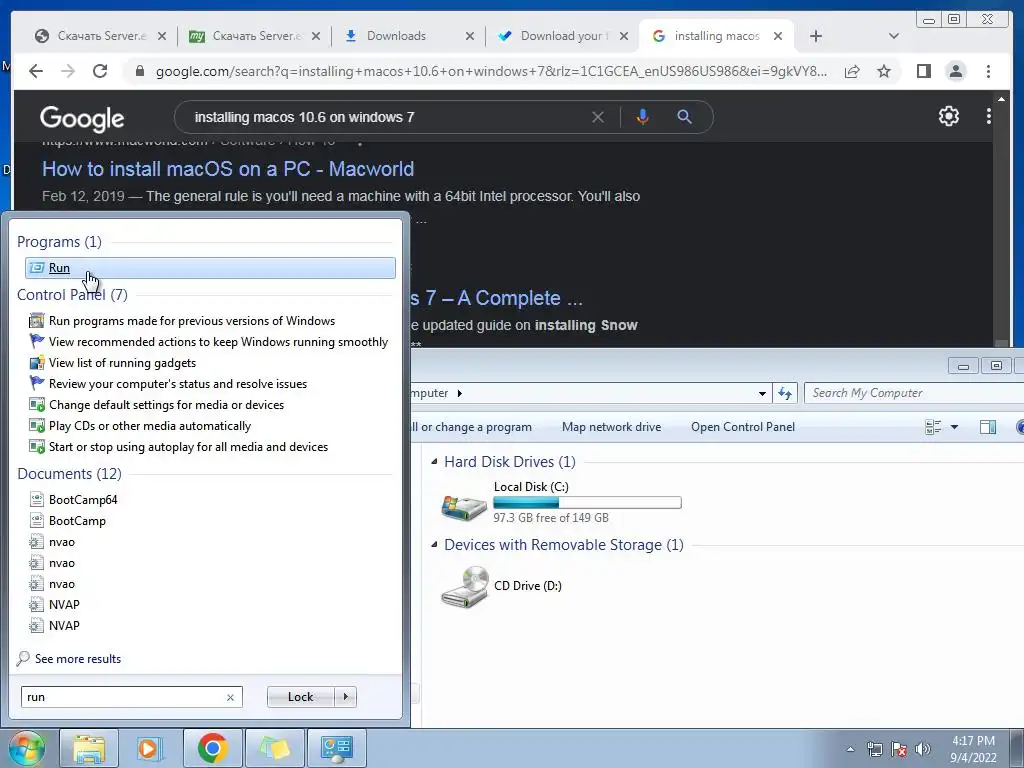Open Google quick settings gear
Viewport: 1024px width, 768px height.
tap(948, 116)
